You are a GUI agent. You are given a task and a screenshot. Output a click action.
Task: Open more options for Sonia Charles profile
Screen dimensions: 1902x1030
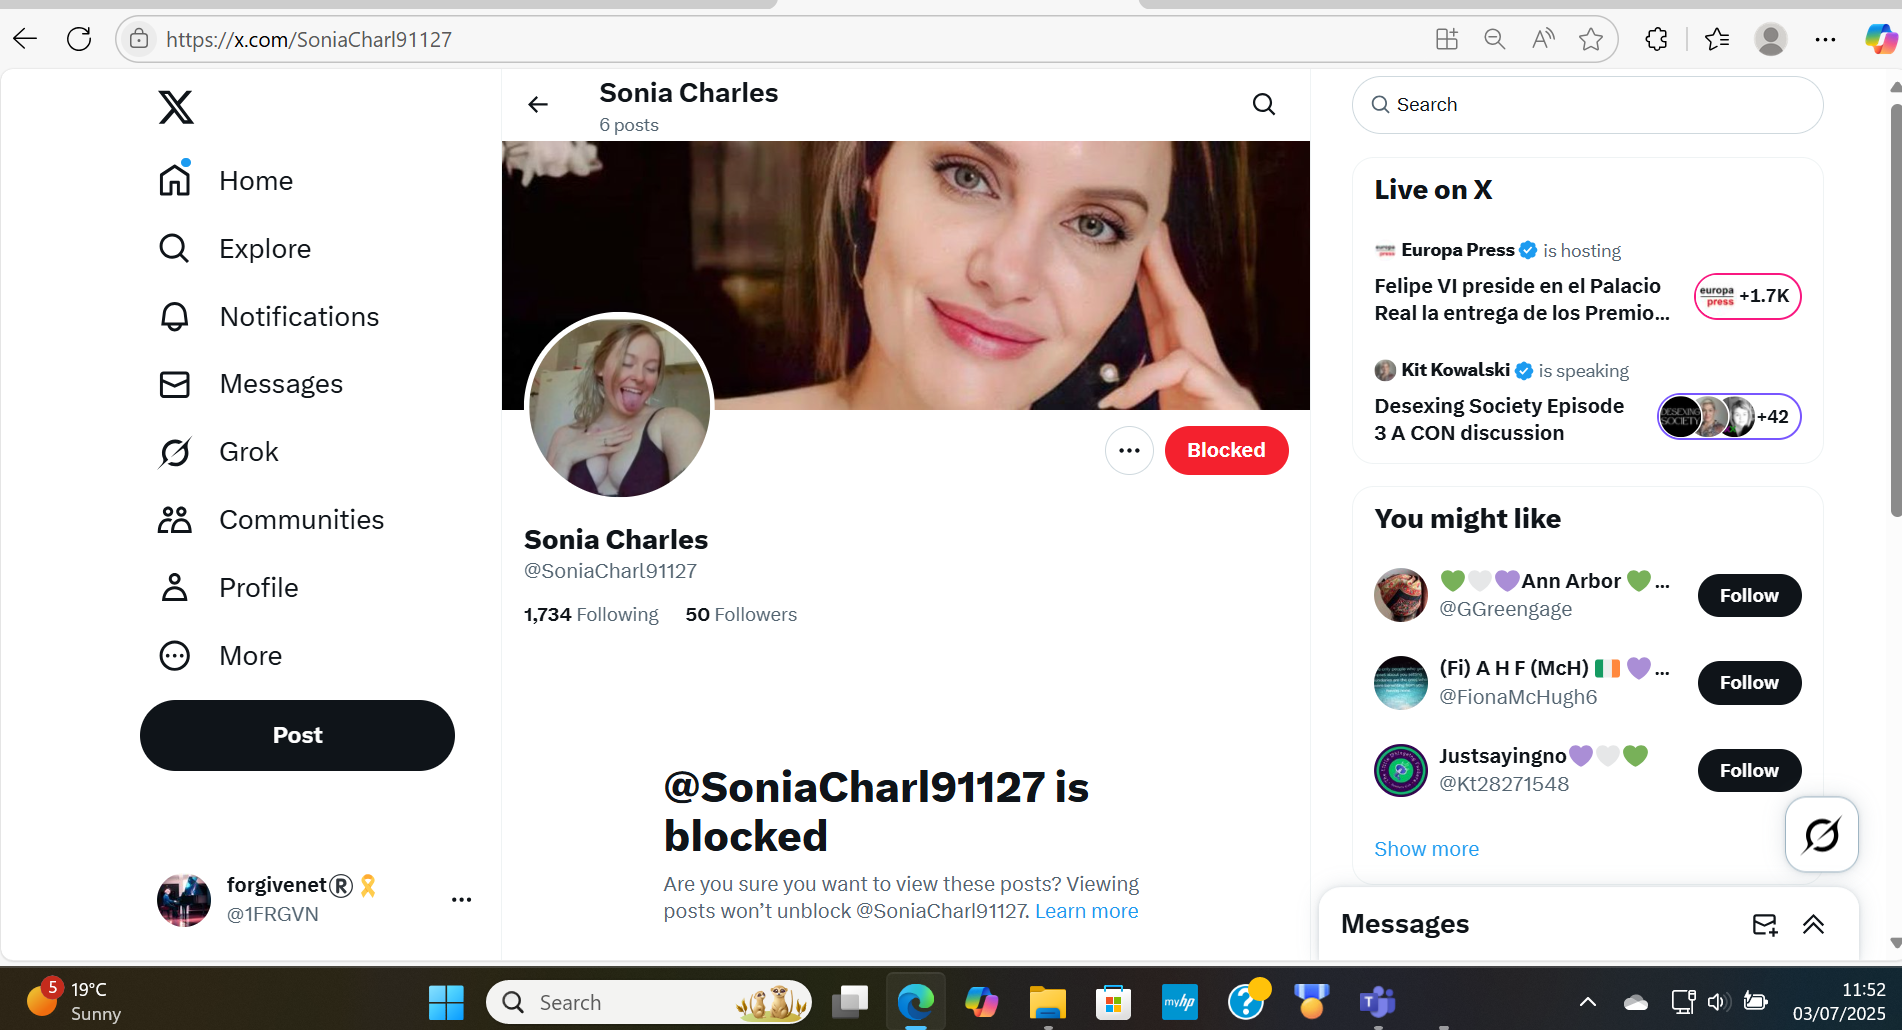1129,451
